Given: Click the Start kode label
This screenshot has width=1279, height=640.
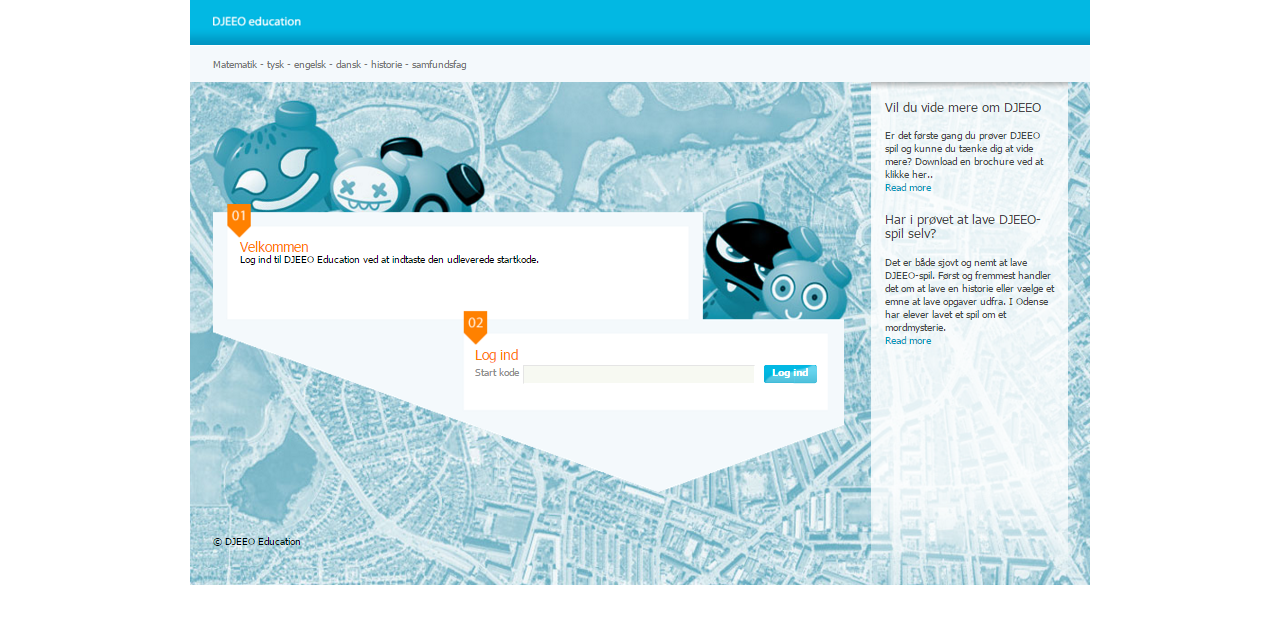Looking at the screenshot, I should pyautogui.click(x=497, y=373).
